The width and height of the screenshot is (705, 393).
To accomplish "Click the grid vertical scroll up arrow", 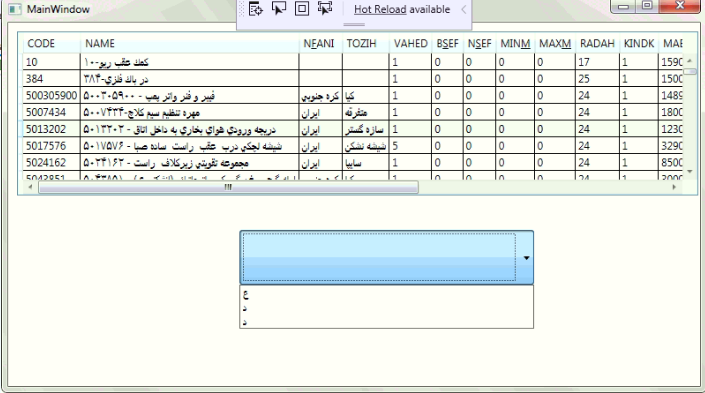I will (x=690, y=61).
